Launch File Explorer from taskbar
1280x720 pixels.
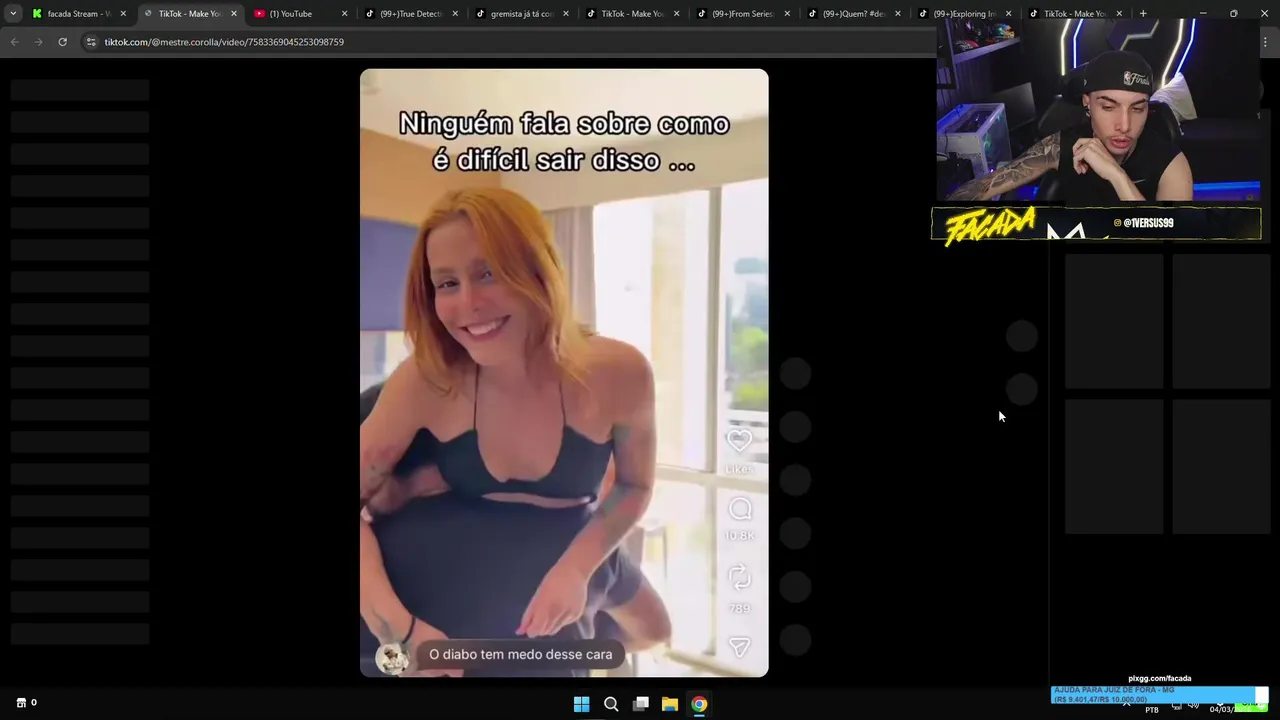(x=670, y=704)
